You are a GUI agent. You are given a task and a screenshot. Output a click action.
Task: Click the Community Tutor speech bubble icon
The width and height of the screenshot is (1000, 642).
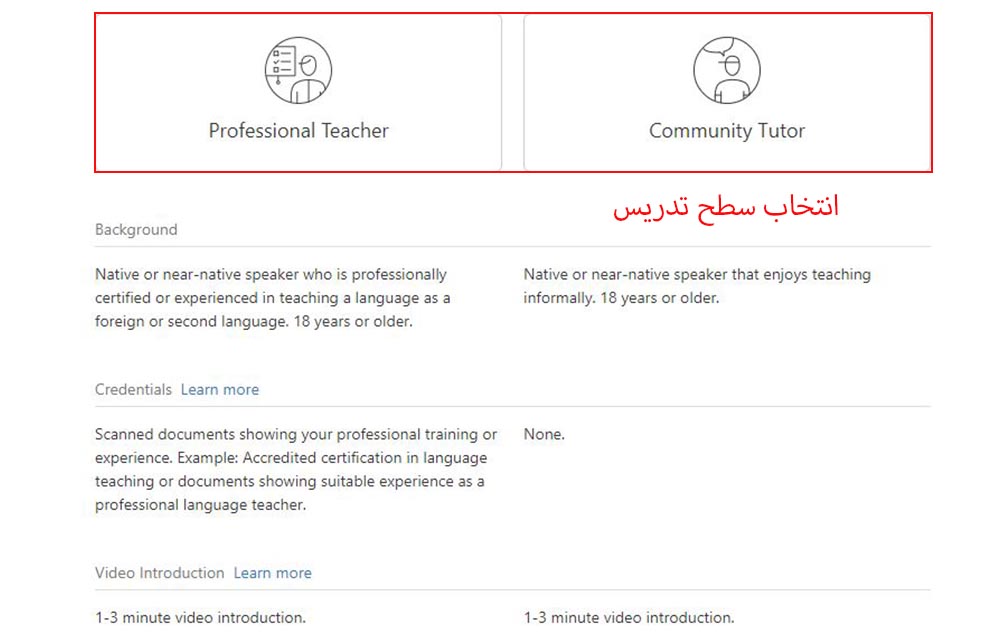[x=727, y=70]
